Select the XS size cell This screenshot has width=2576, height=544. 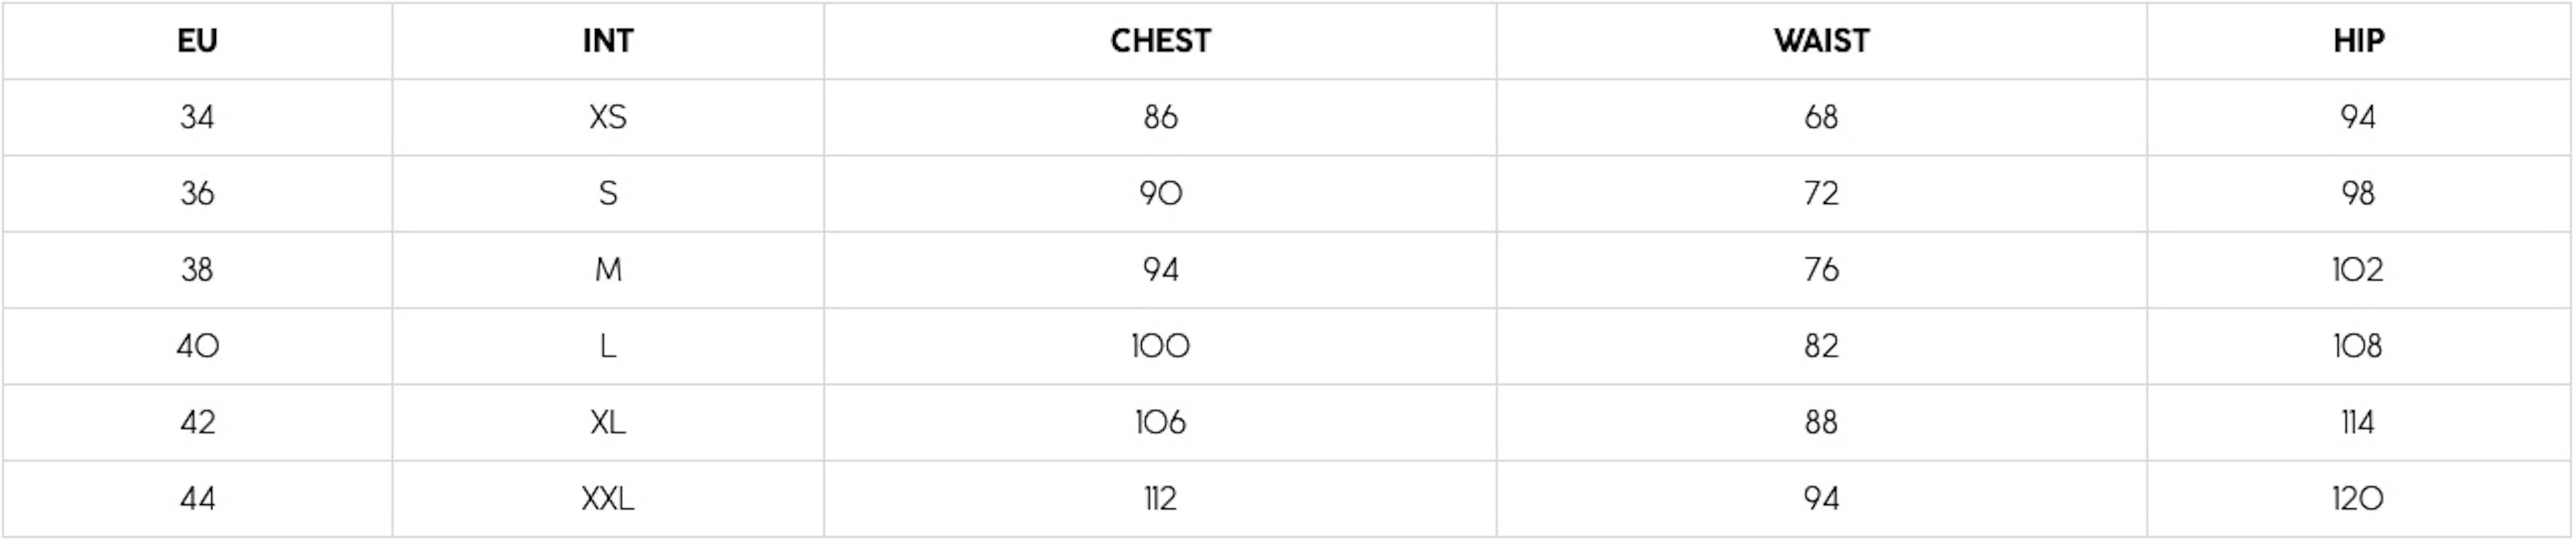click(x=608, y=117)
